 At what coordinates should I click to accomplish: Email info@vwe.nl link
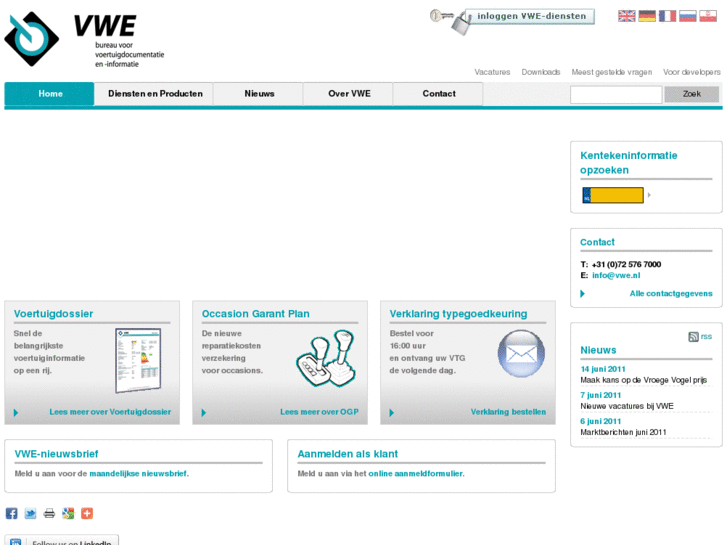click(616, 276)
